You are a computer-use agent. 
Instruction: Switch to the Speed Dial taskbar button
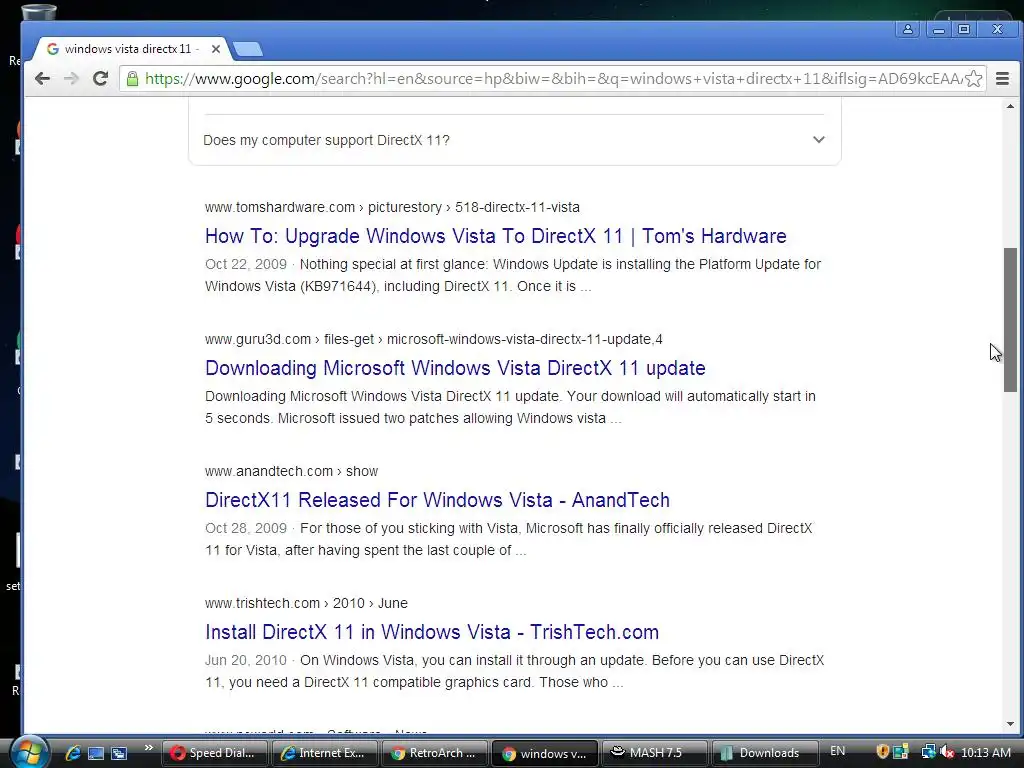[x=214, y=753]
